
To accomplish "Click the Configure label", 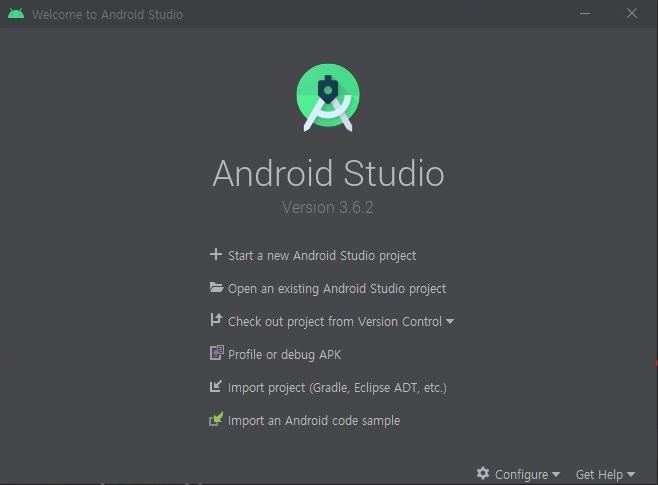I will click(521, 475).
